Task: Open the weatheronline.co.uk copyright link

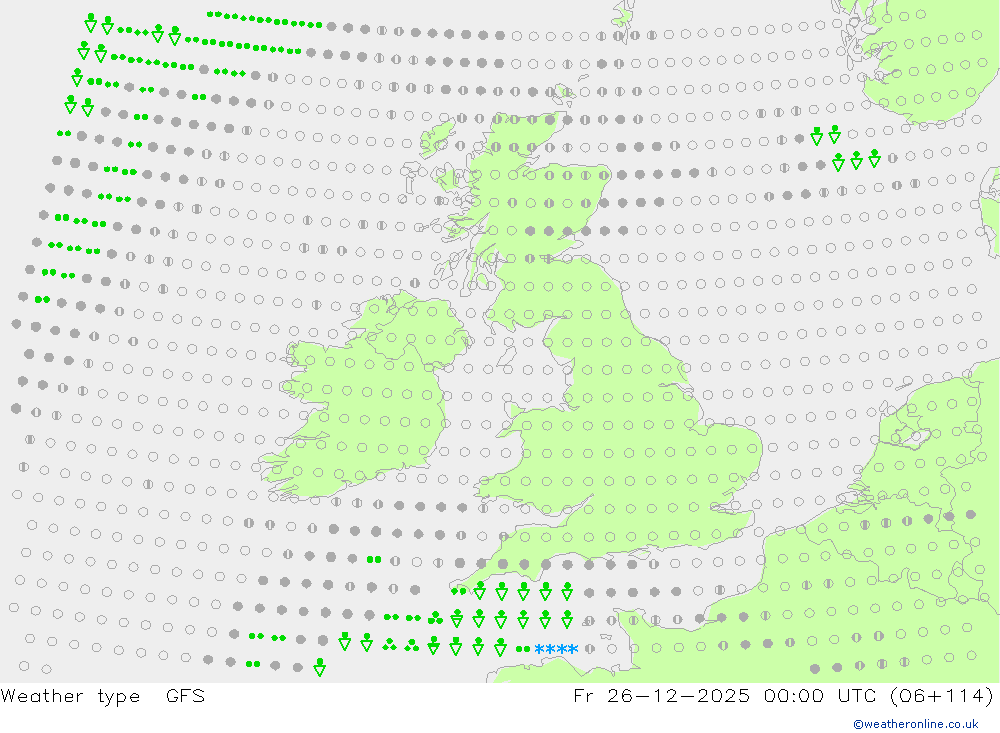Action: tap(915, 724)
